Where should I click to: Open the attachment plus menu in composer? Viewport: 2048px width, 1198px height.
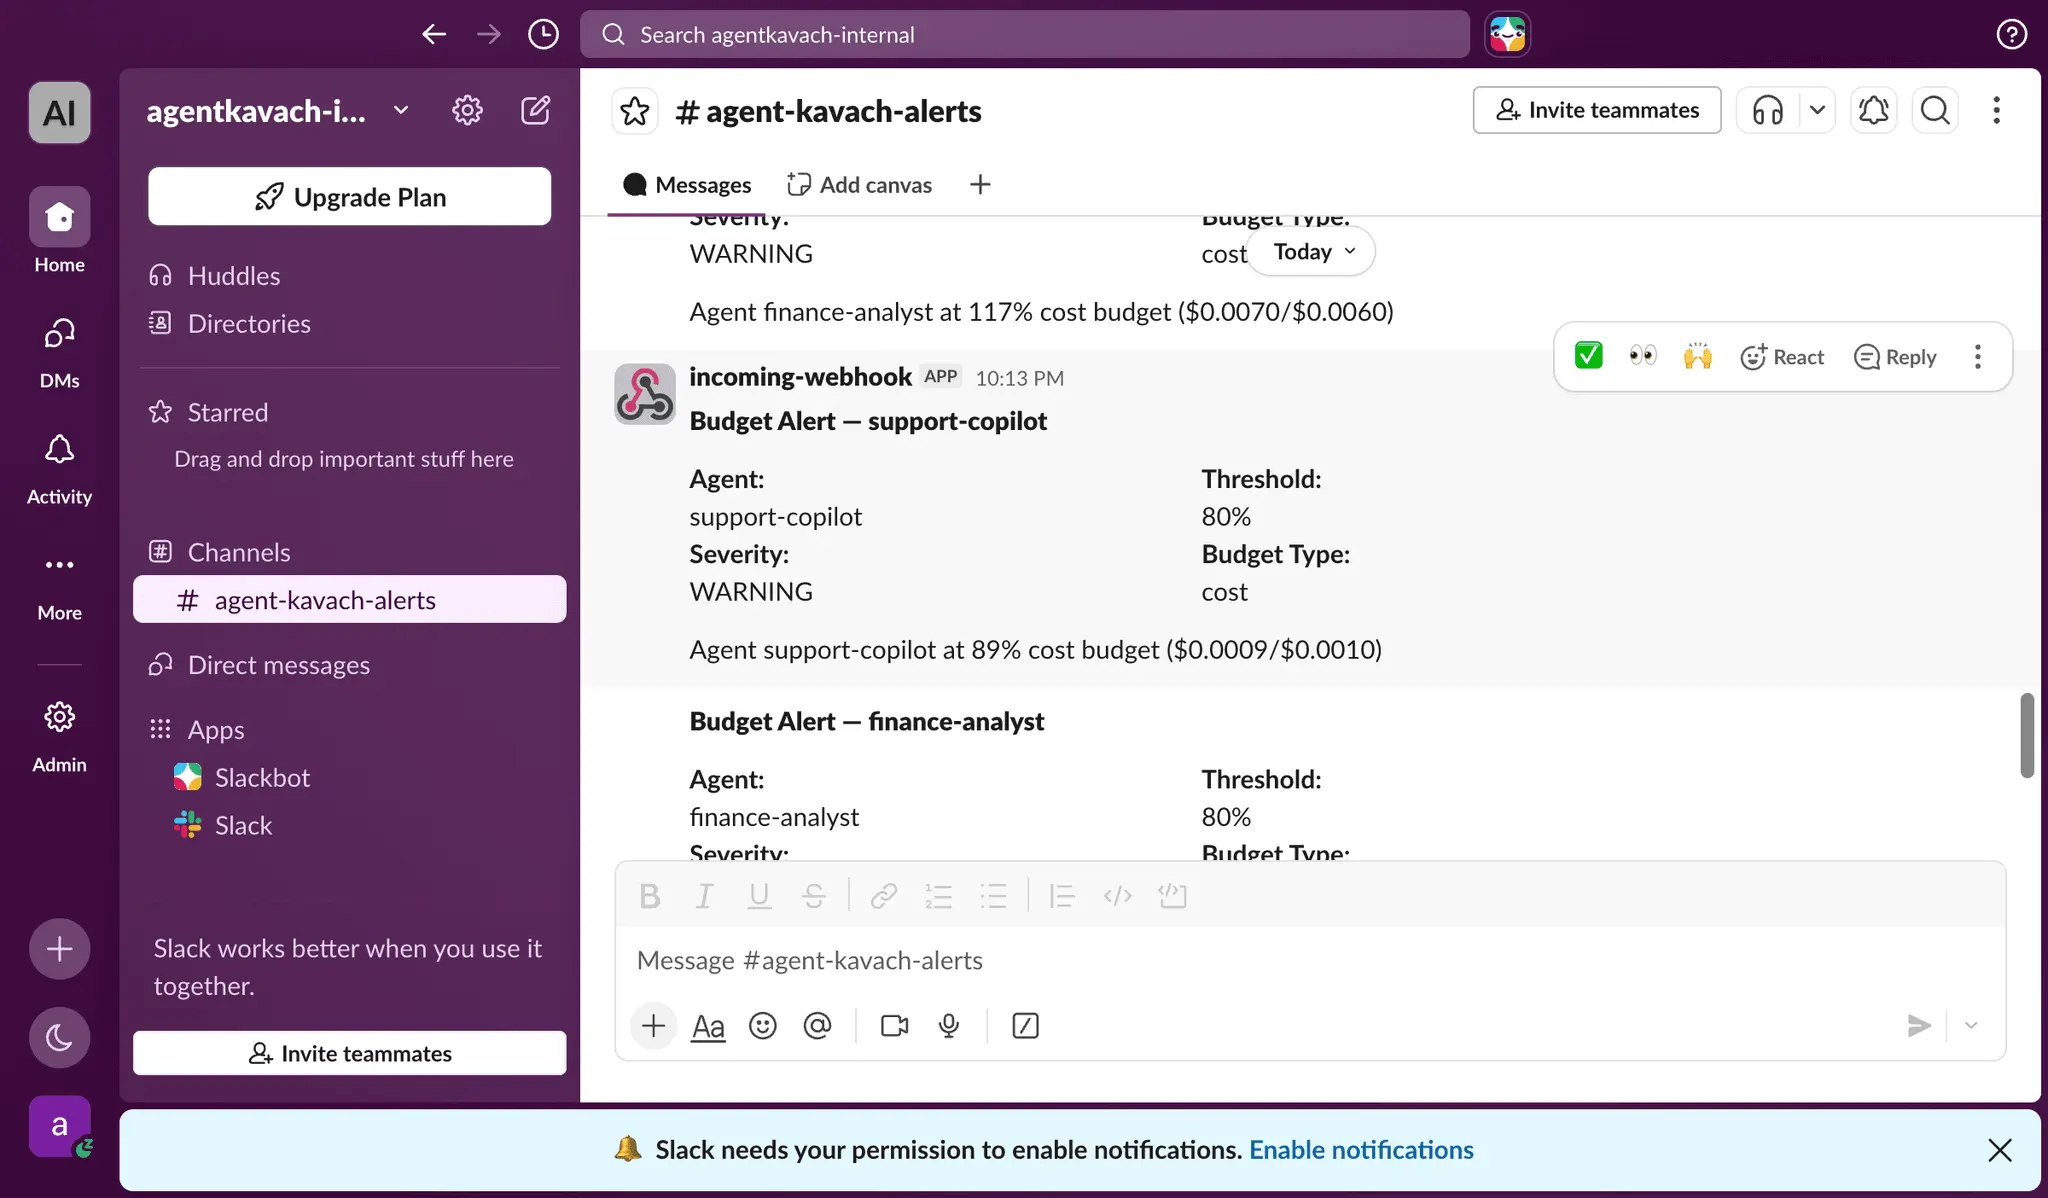coord(653,1025)
